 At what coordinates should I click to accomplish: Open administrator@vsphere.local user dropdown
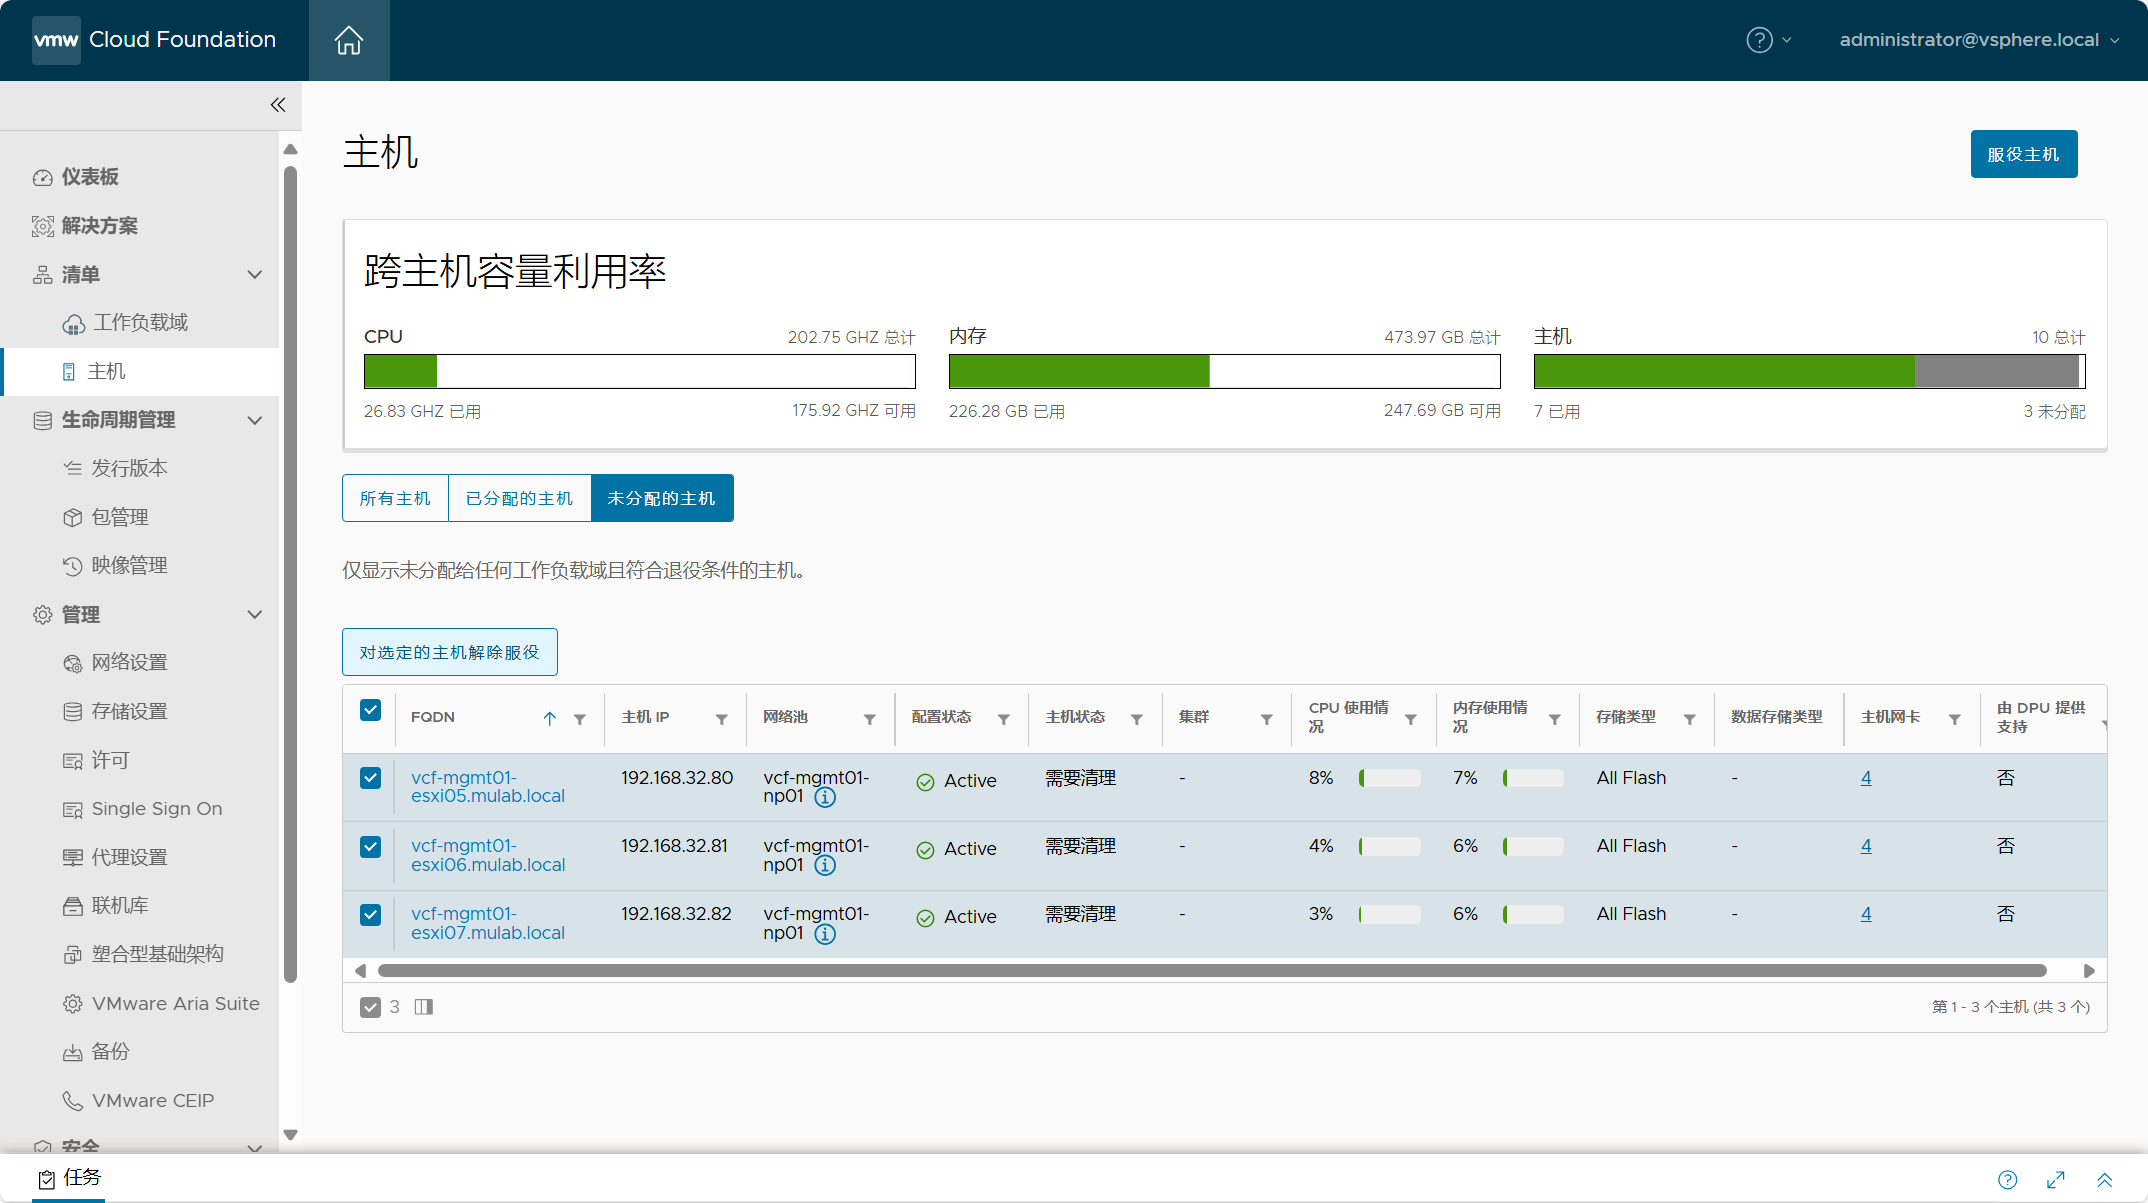1979,40
